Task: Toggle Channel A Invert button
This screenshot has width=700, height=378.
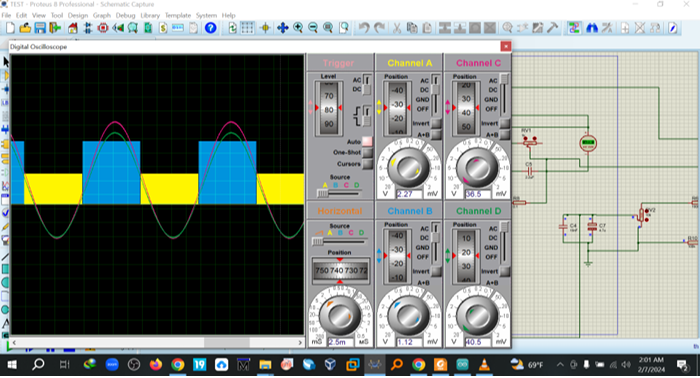Action: [x=436, y=124]
